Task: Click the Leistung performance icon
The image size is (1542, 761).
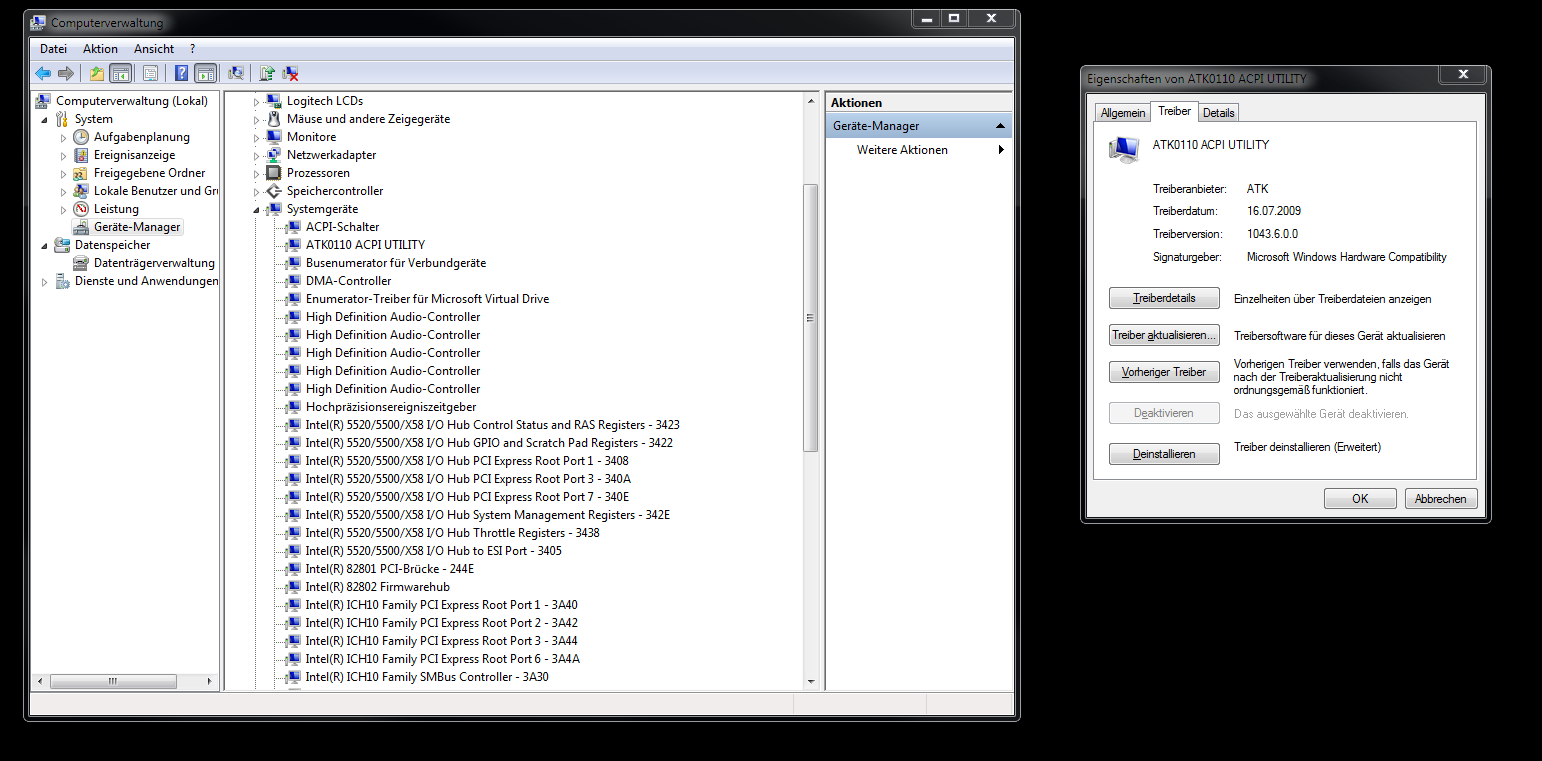Action: pos(81,209)
